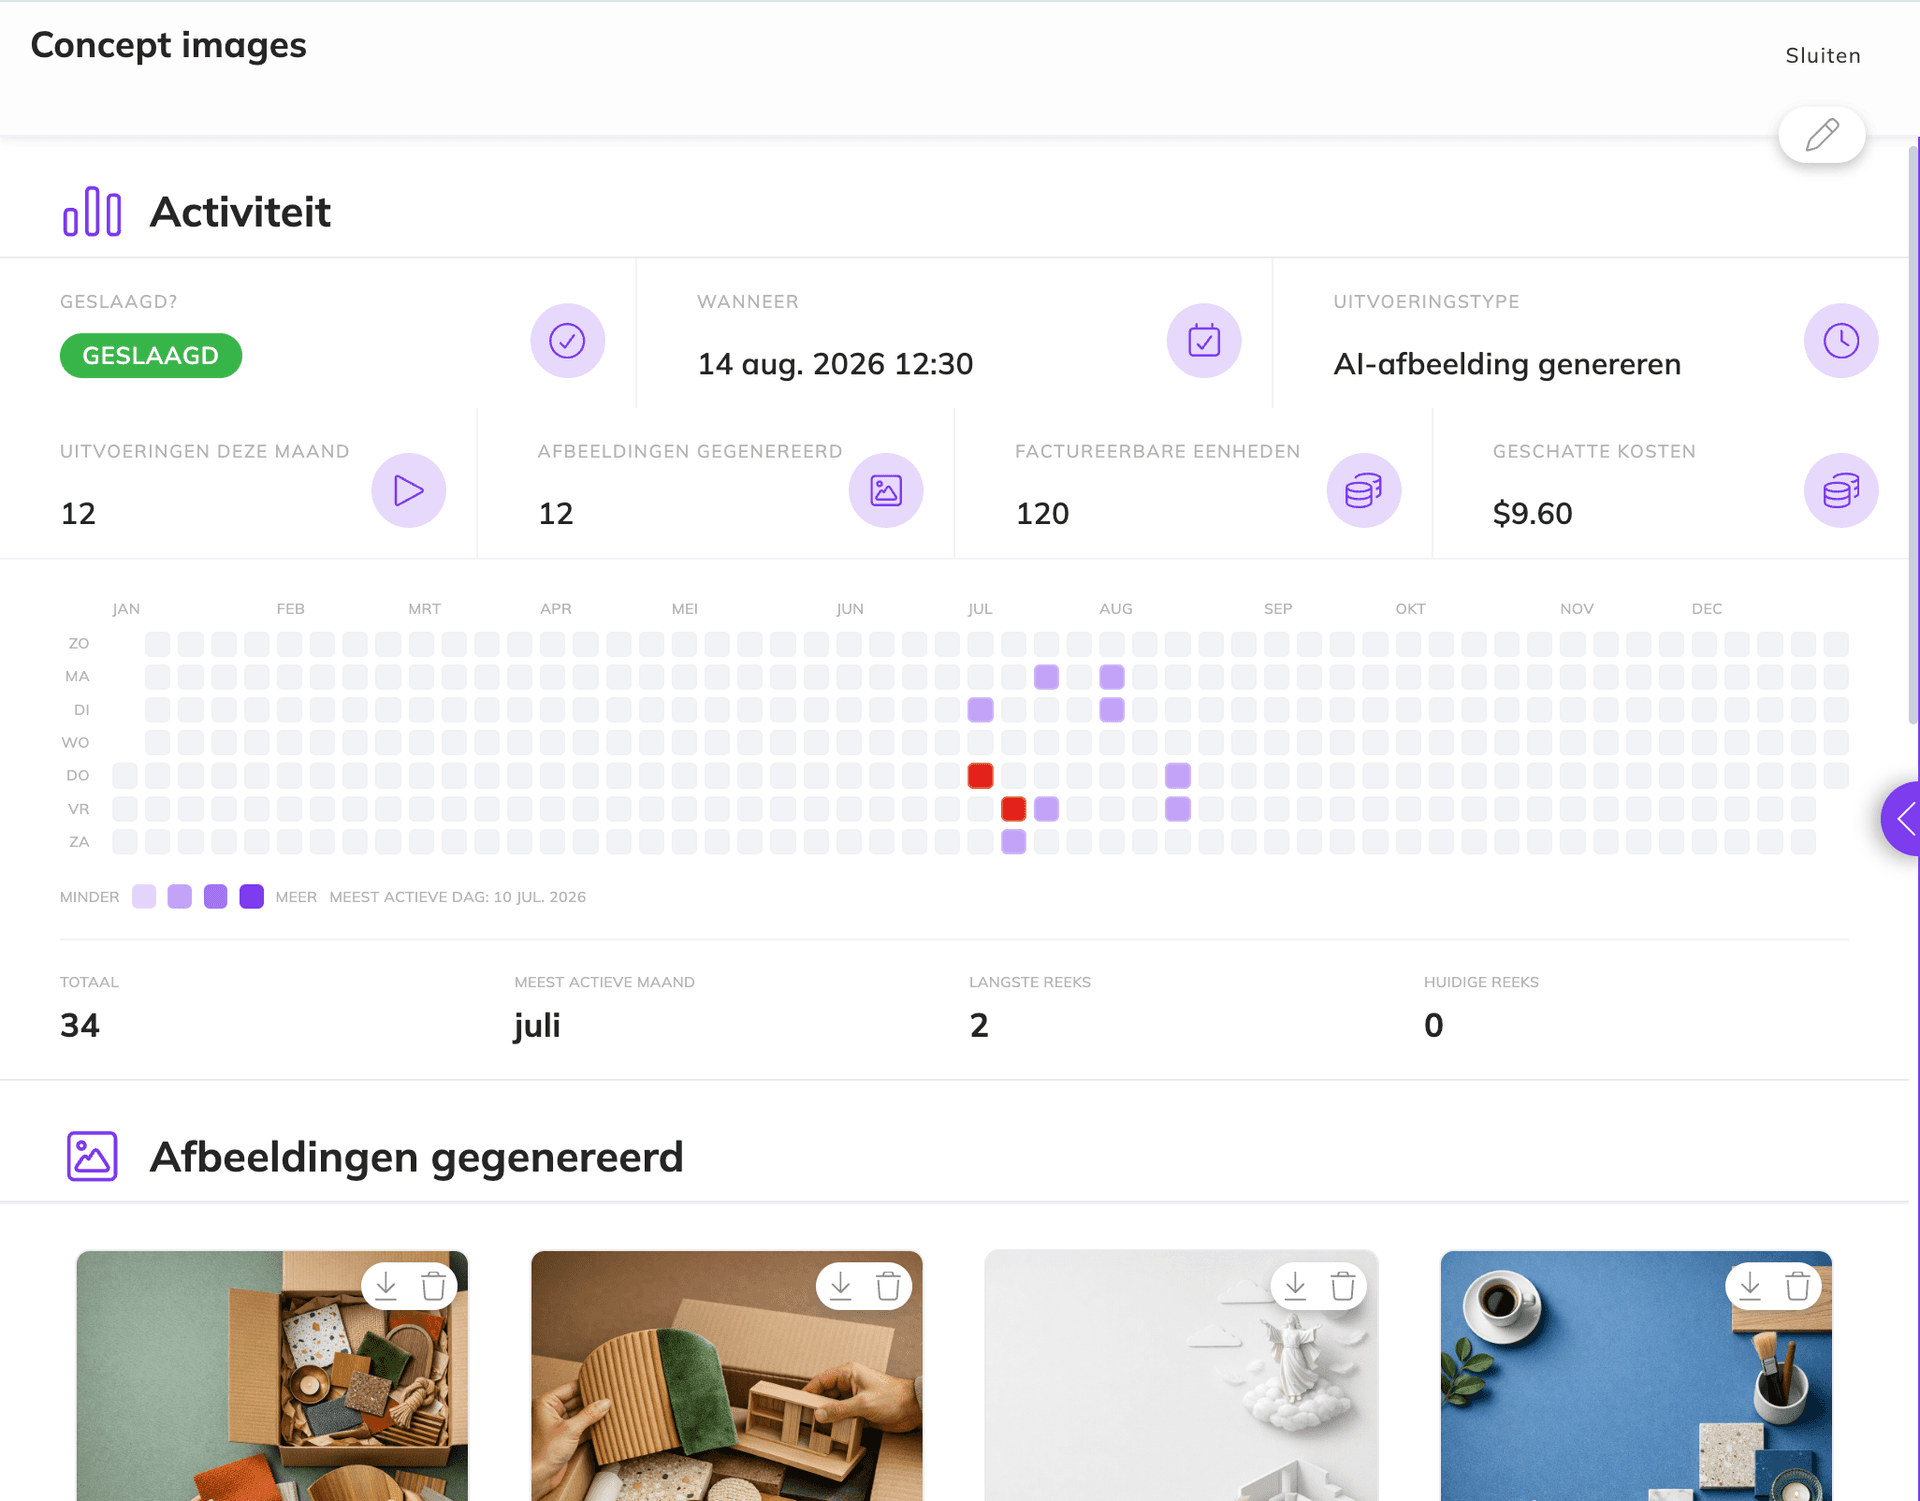
Task: Click the darkest purple legend swatch
Action: (252, 897)
